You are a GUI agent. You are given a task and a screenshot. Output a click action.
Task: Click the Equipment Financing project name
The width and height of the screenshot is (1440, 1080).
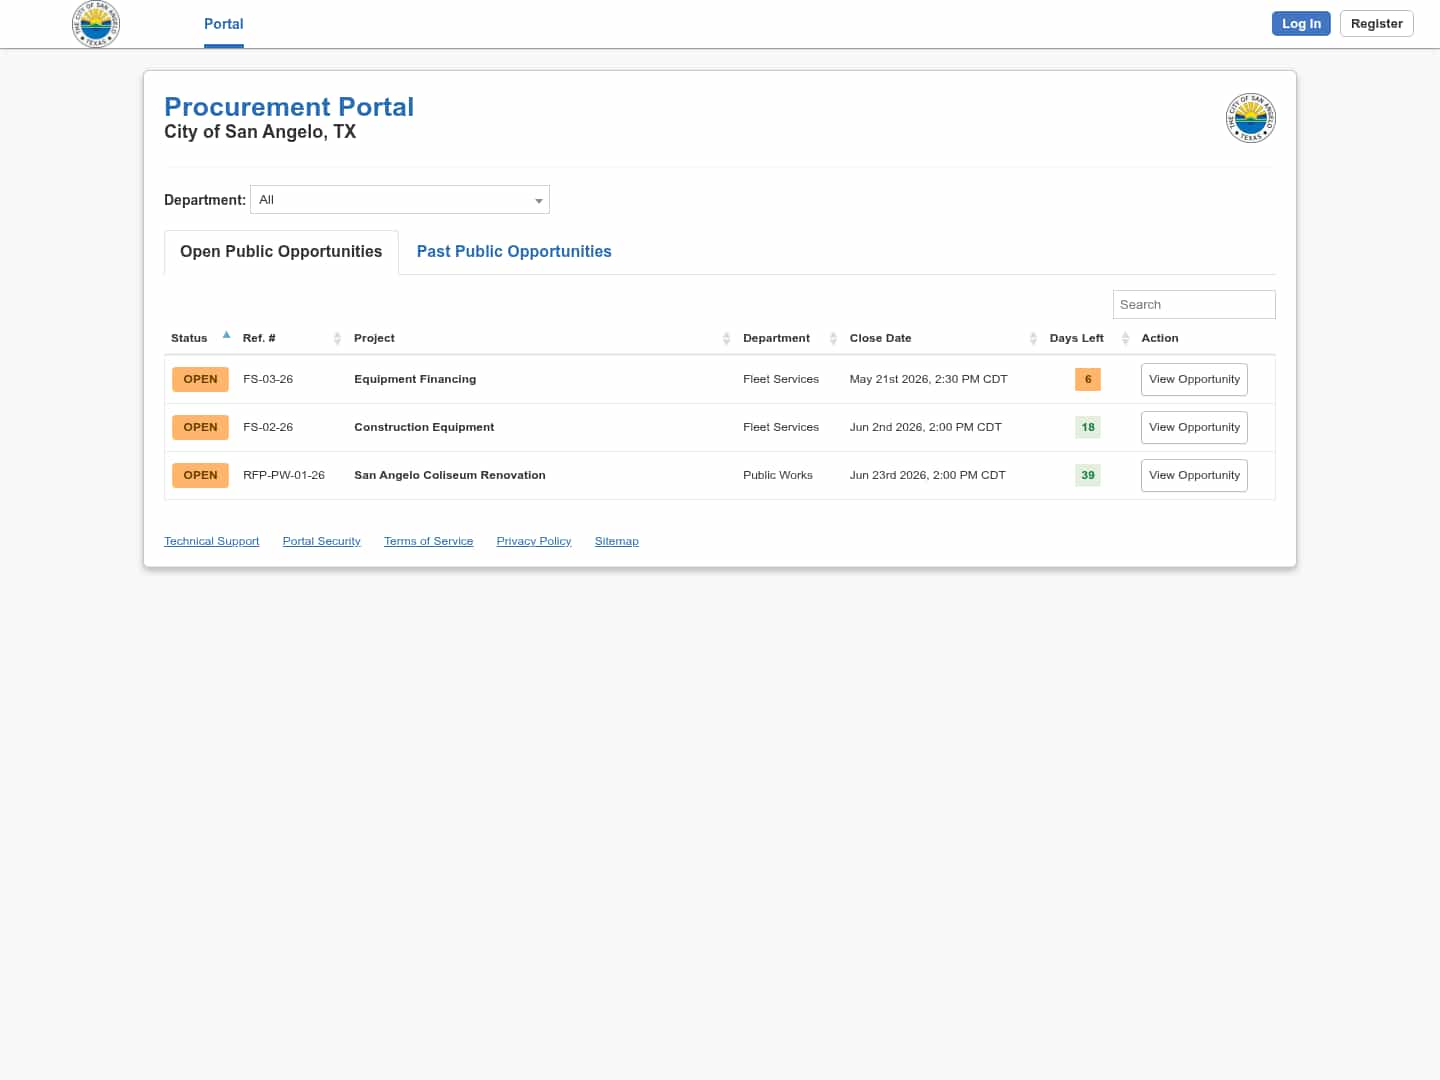tap(415, 379)
